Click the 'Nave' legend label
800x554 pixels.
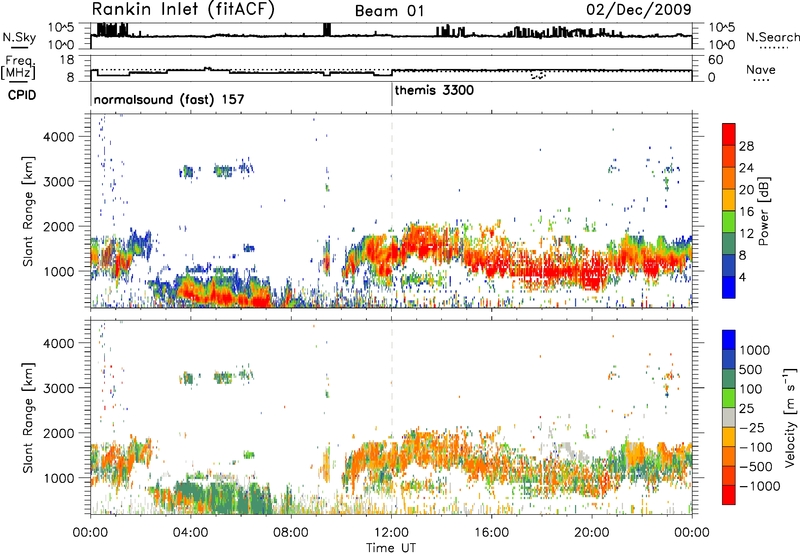(760, 69)
